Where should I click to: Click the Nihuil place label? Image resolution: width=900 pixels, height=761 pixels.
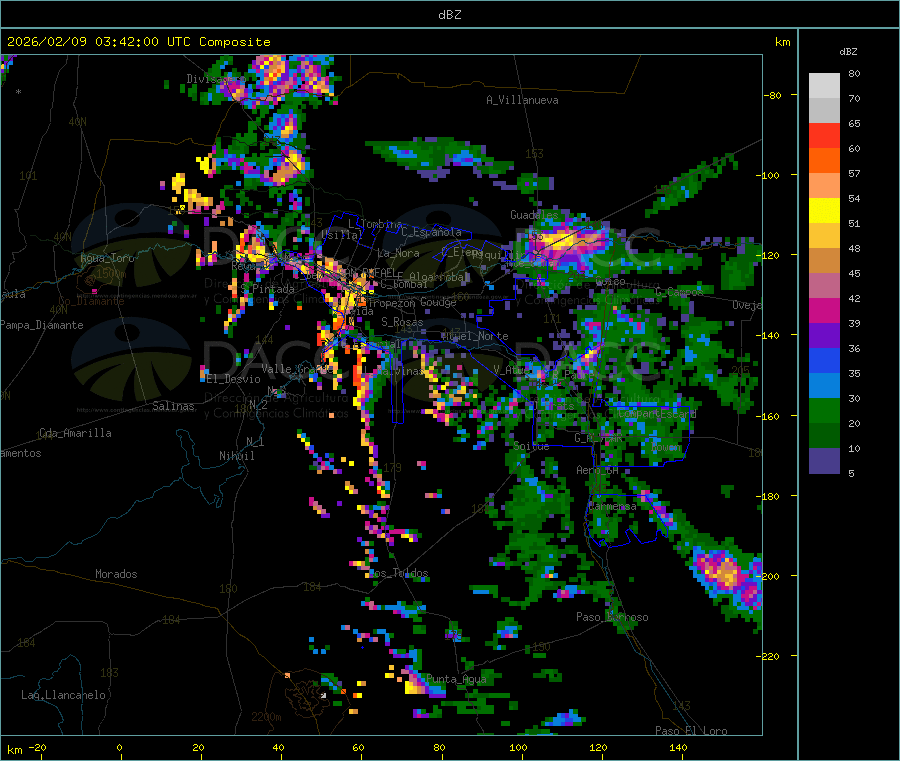[236, 456]
